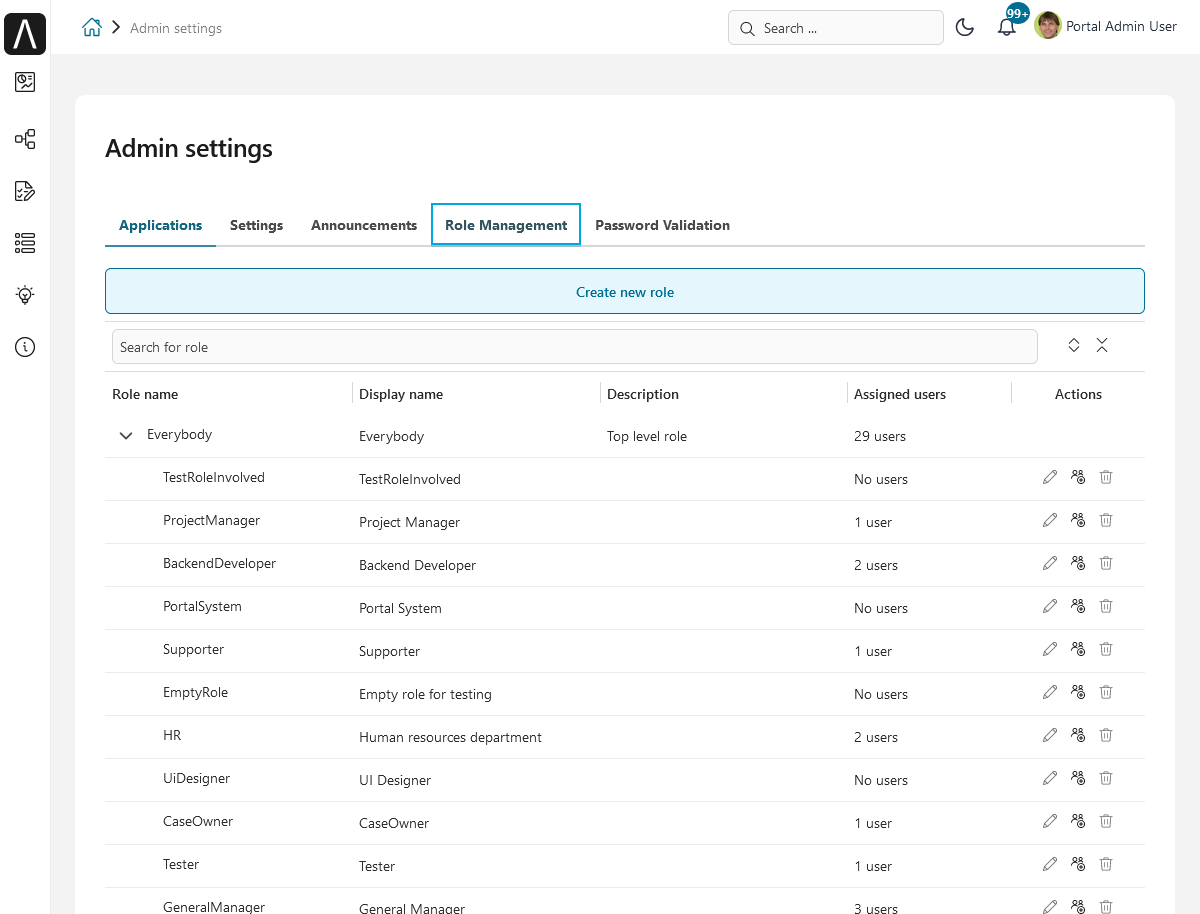This screenshot has width=1200, height=914.
Task: Assign users to the BackendDeveloper role
Action: [x=1078, y=563]
